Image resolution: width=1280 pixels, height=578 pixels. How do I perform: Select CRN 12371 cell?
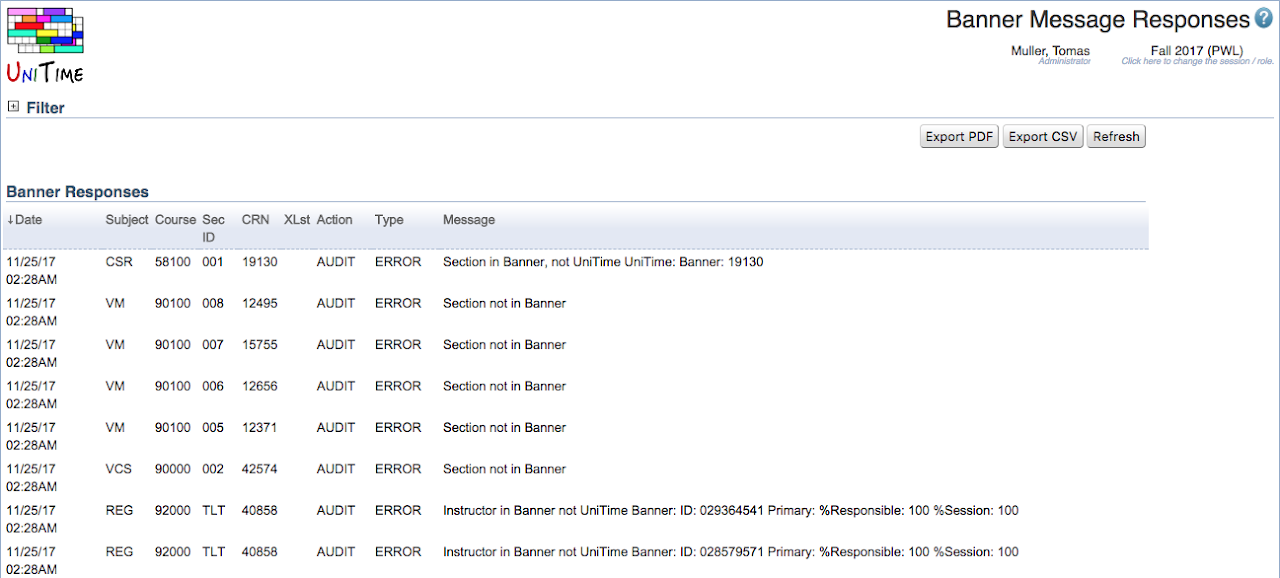coord(260,428)
